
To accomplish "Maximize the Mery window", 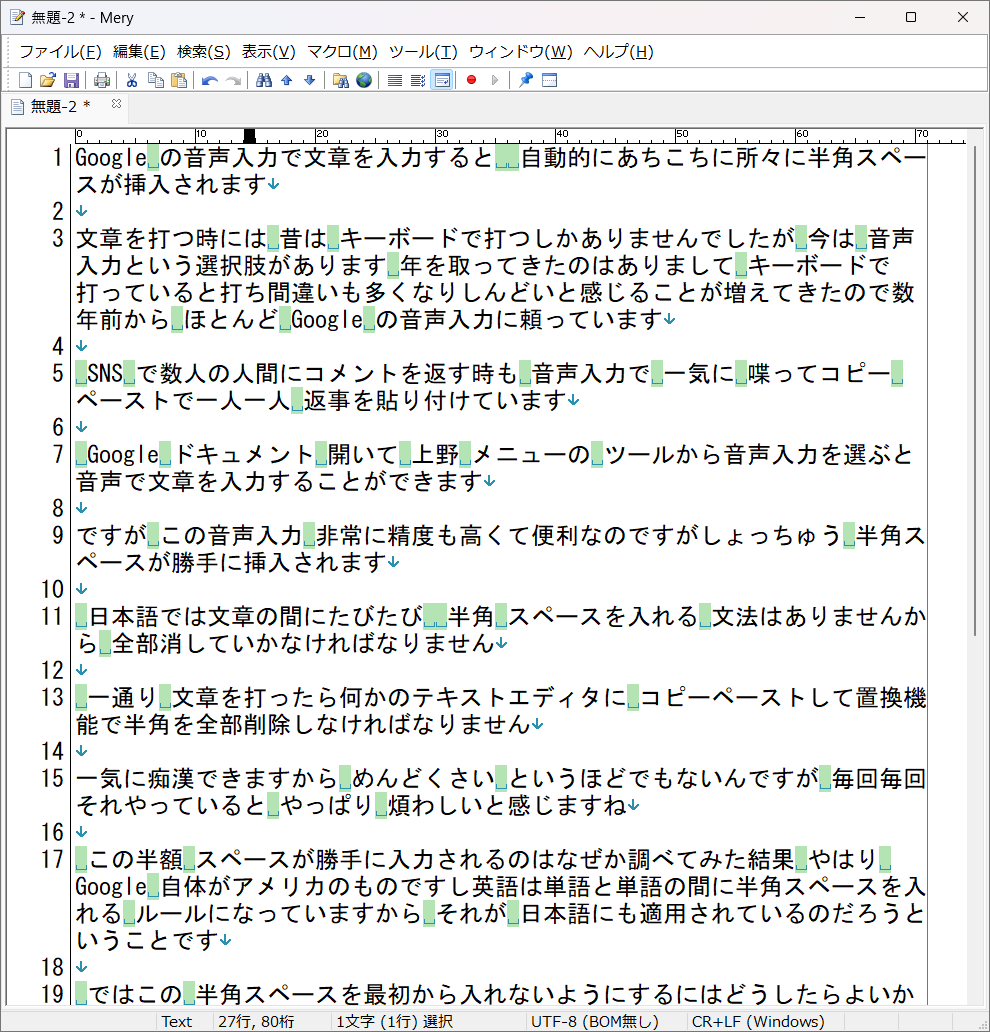I will tap(911, 17).
